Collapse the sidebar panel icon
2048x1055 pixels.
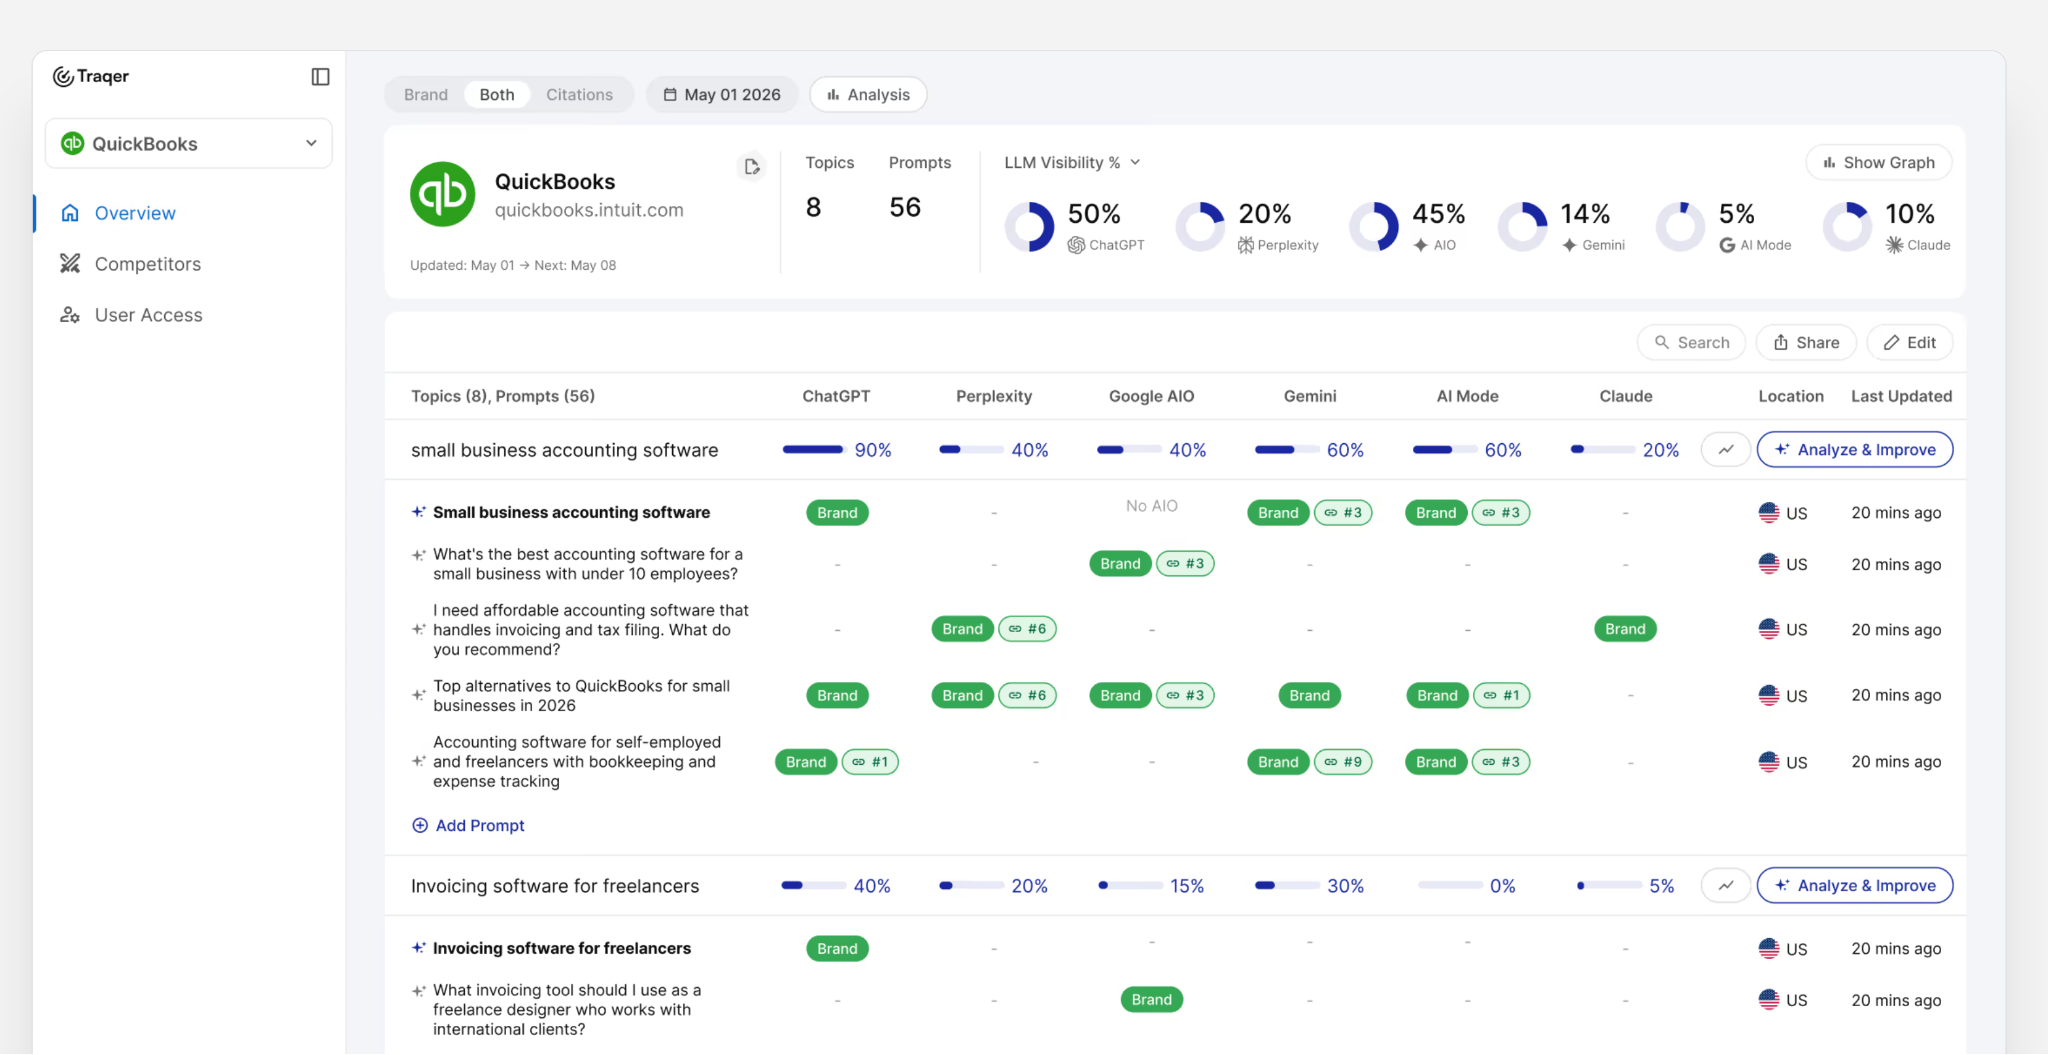(x=320, y=77)
